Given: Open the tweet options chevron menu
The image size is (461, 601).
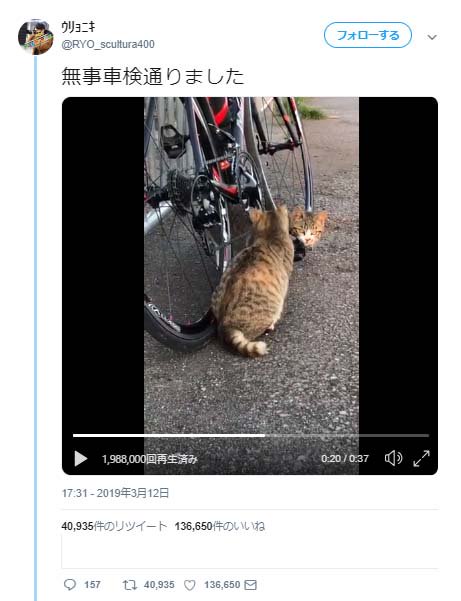Looking at the screenshot, I should pyautogui.click(x=432, y=37).
